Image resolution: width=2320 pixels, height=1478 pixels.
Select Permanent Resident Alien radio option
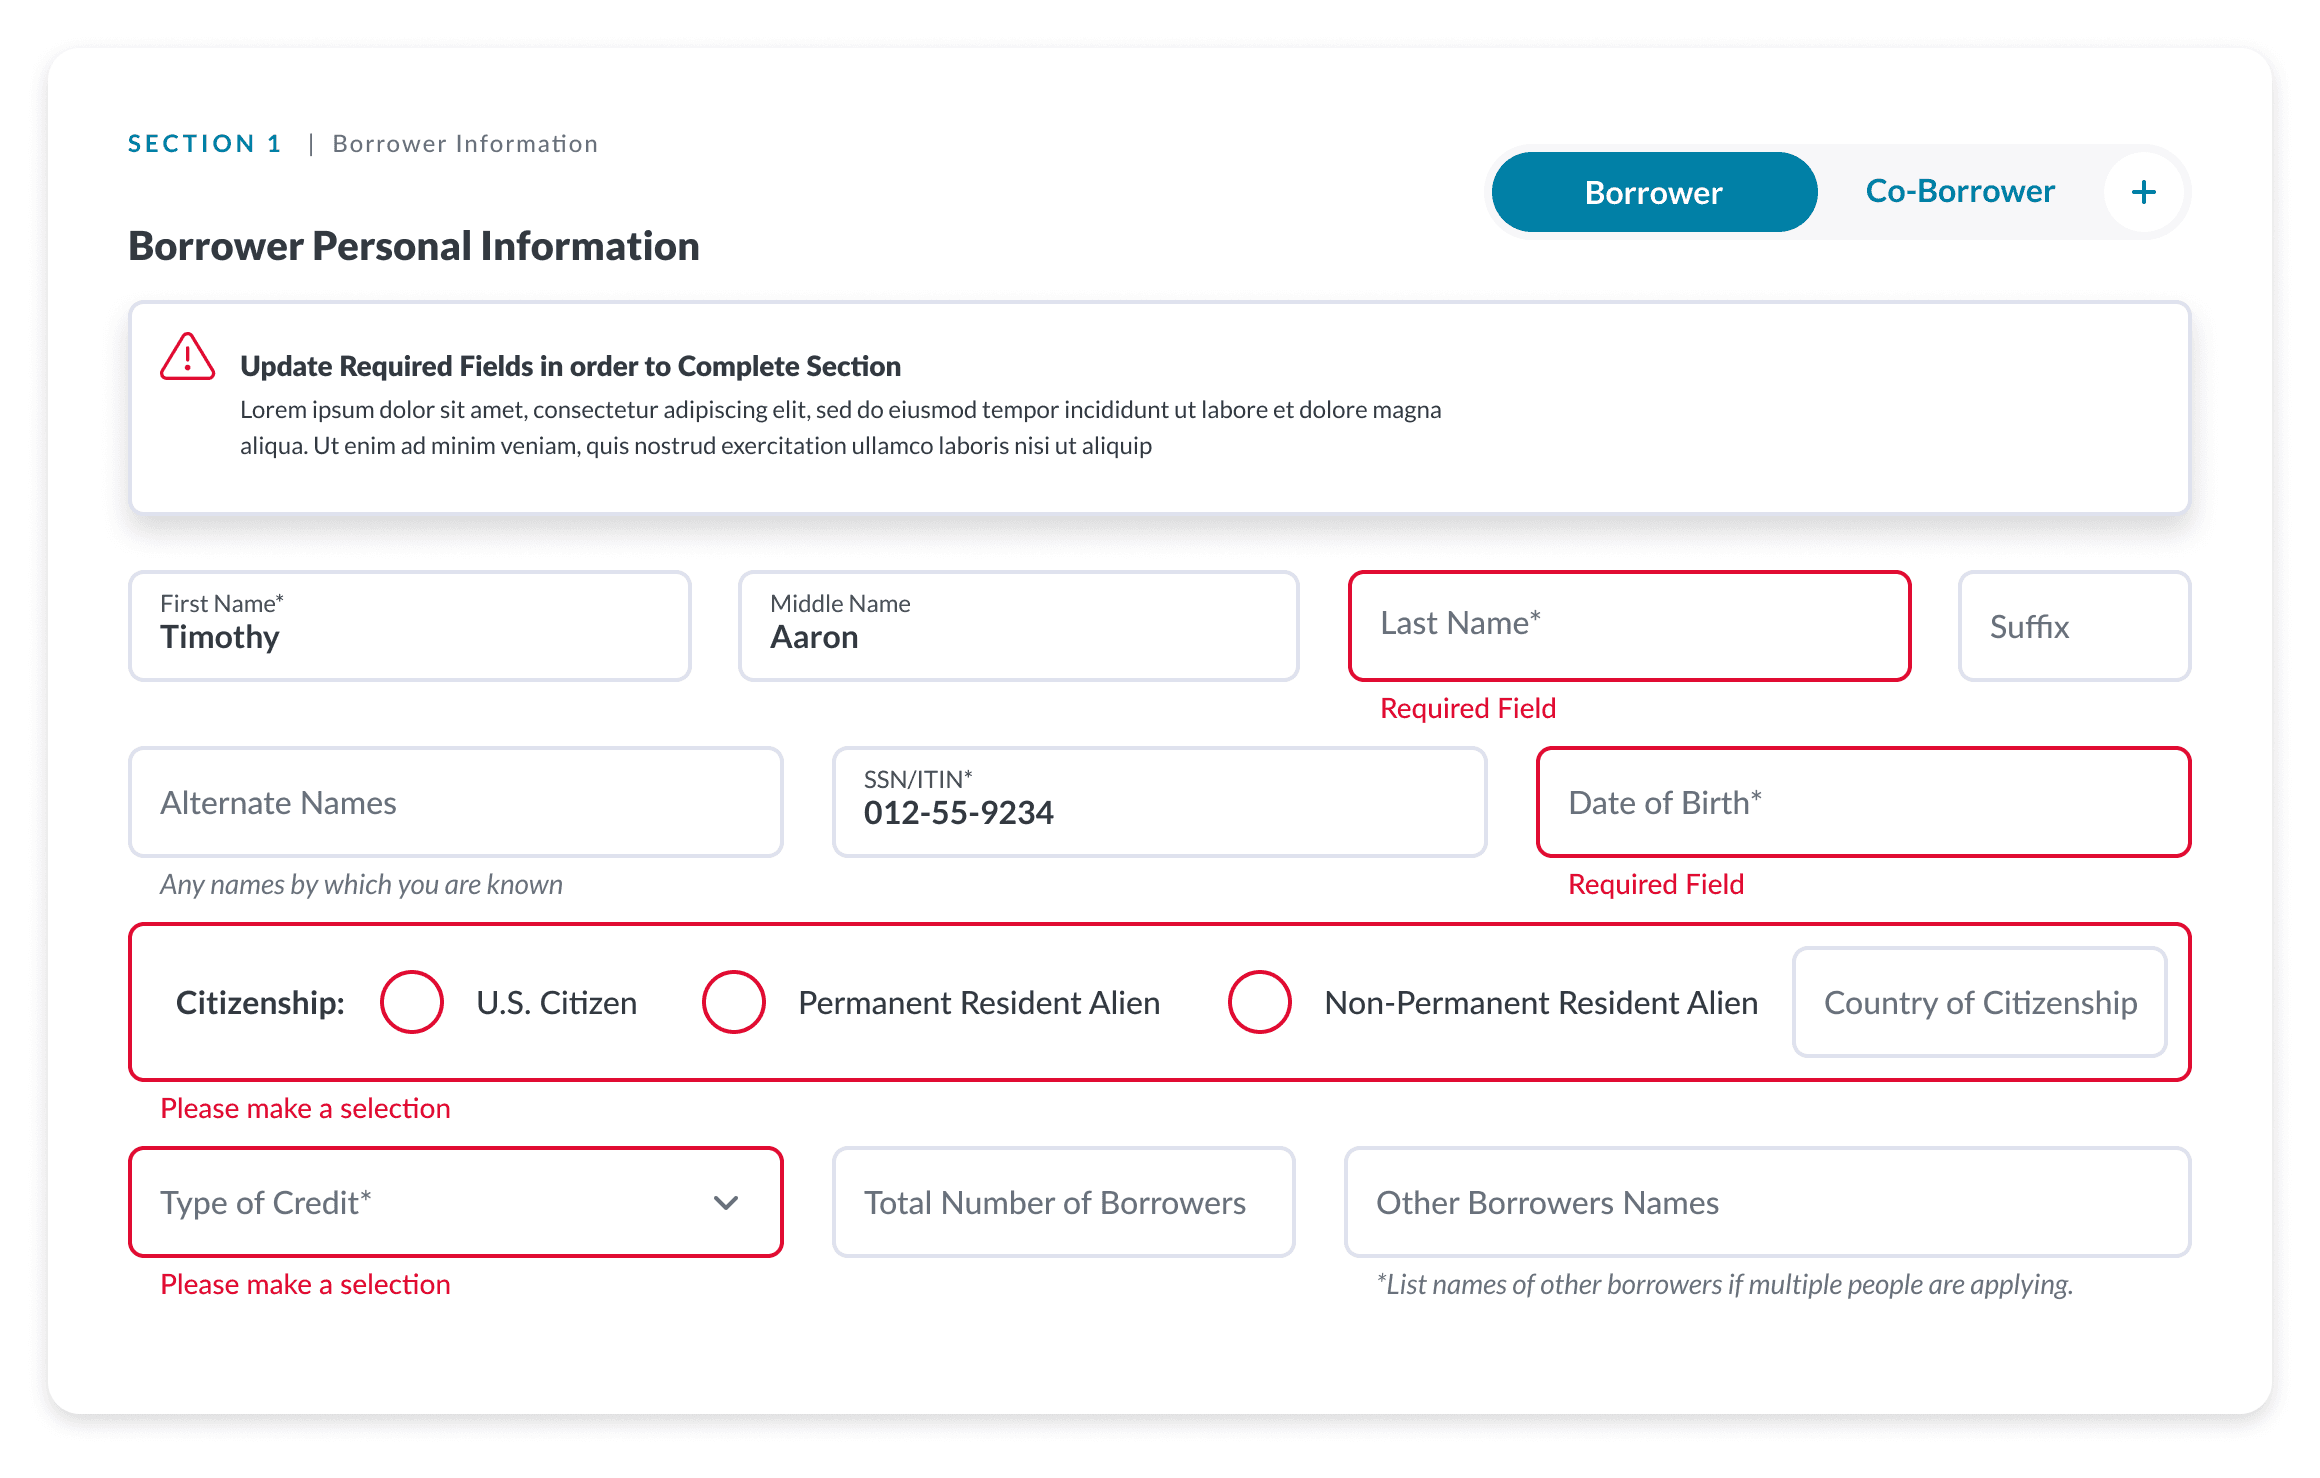(733, 1002)
